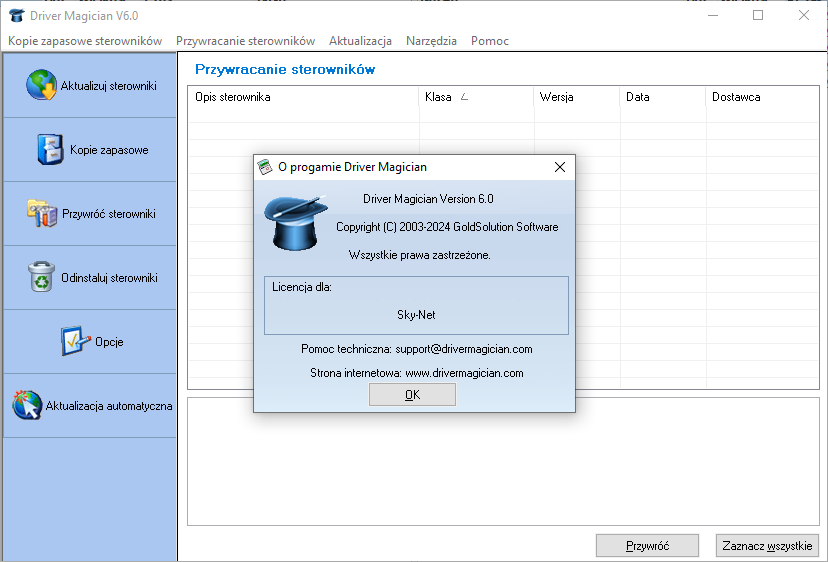Click the Klasa column sort arrow
This screenshot has height=562, width=828.
click(x=464, y=97)
